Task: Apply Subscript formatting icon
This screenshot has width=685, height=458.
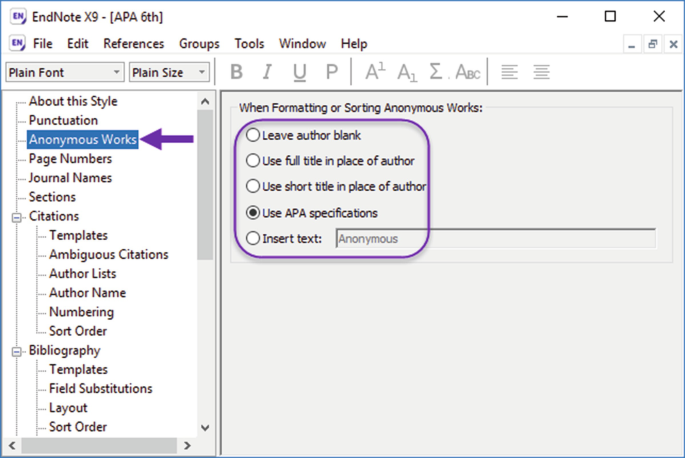Action: coord(406,72)
